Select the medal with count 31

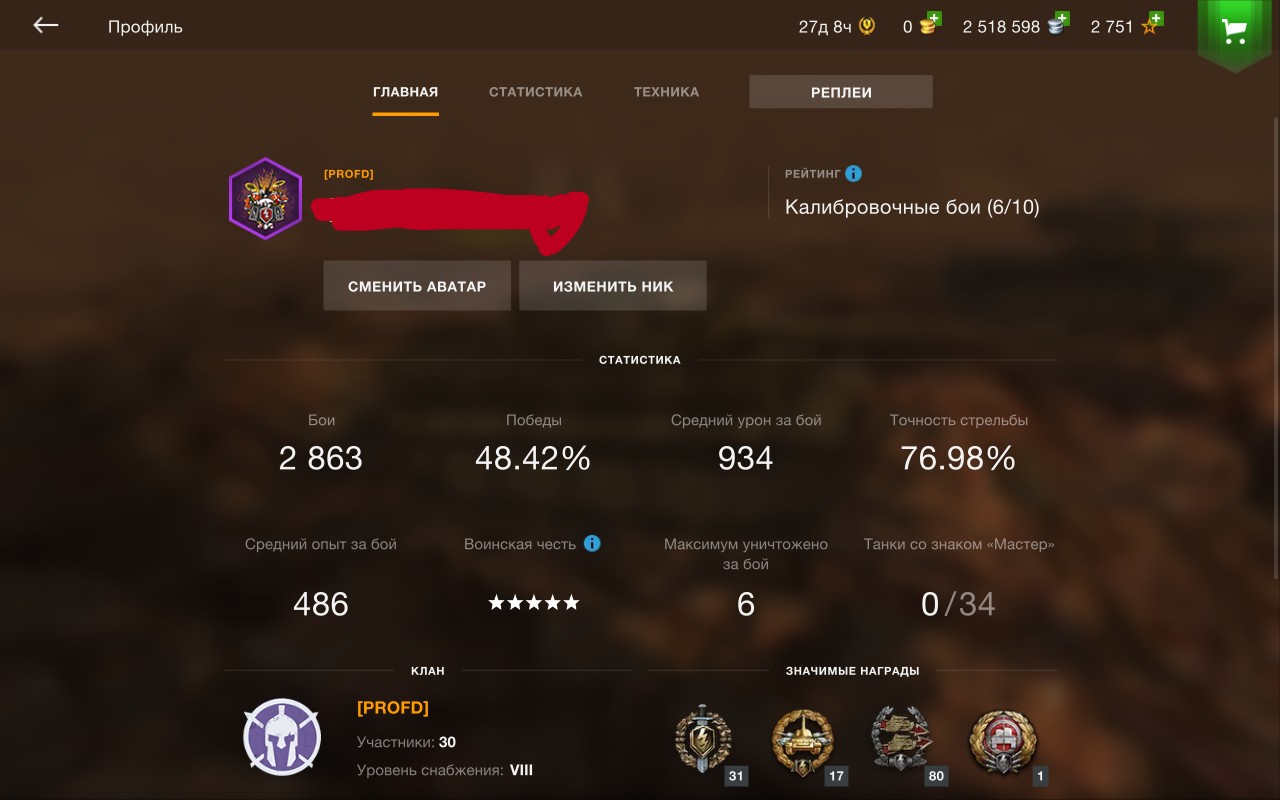[706, 741]
